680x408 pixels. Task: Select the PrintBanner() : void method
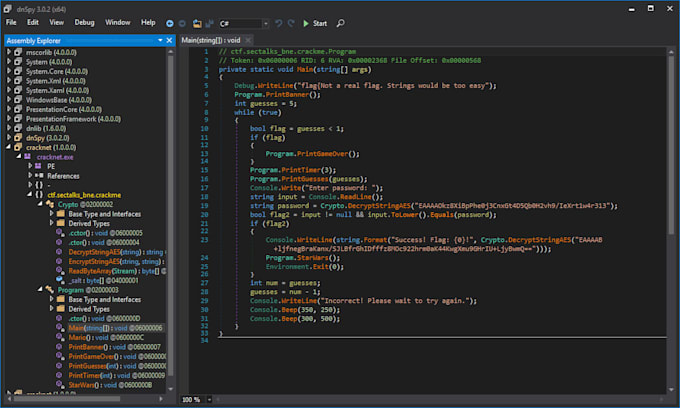[x=114, y=347]
